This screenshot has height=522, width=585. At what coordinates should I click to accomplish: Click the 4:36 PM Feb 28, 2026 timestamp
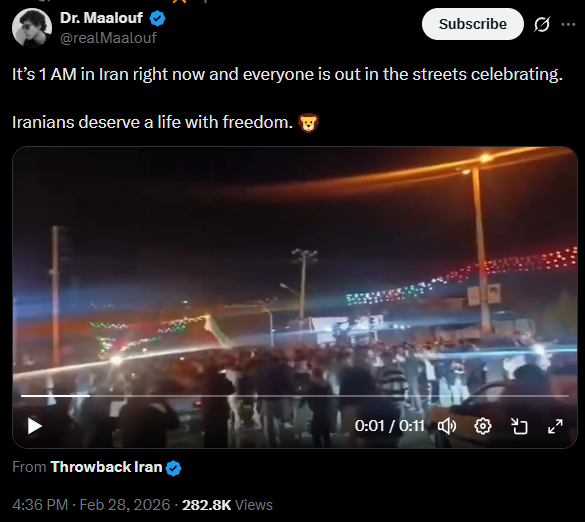91,505
